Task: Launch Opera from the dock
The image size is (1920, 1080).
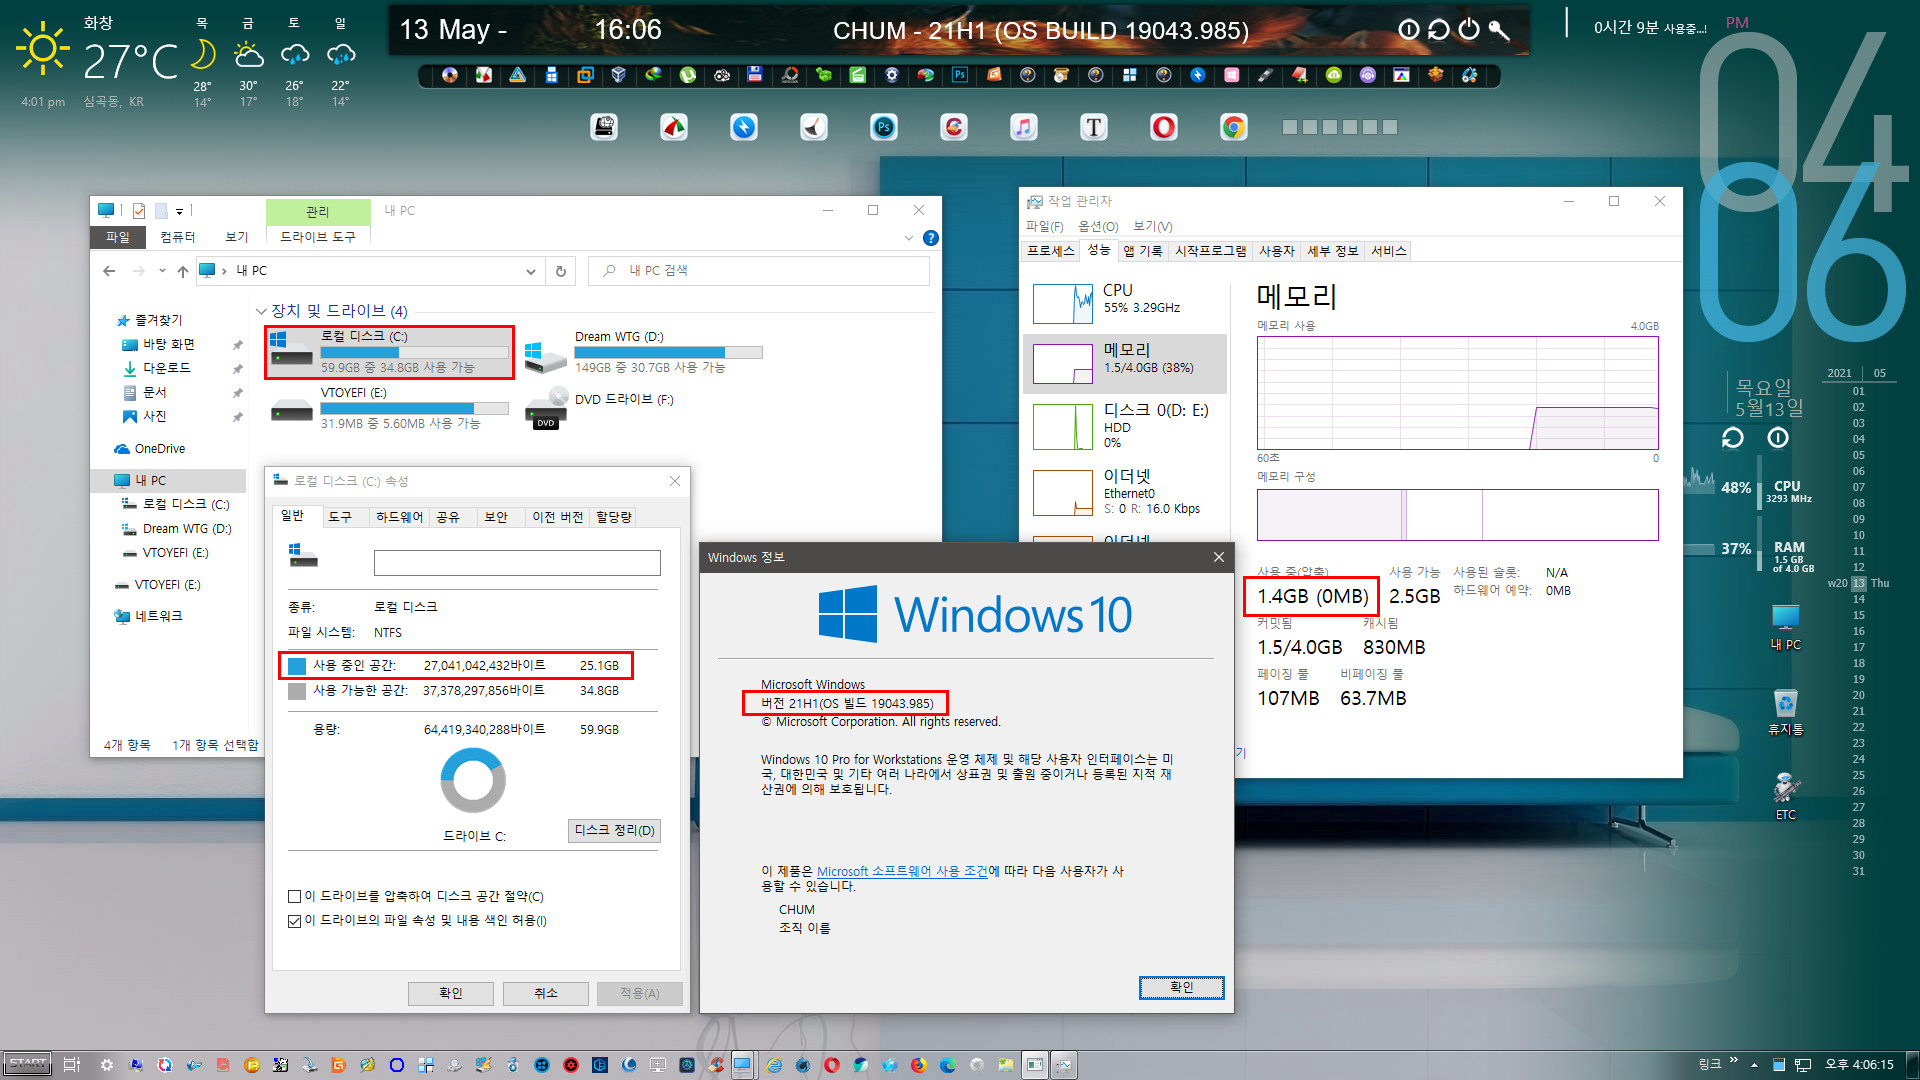Action: pos(1164,127)
